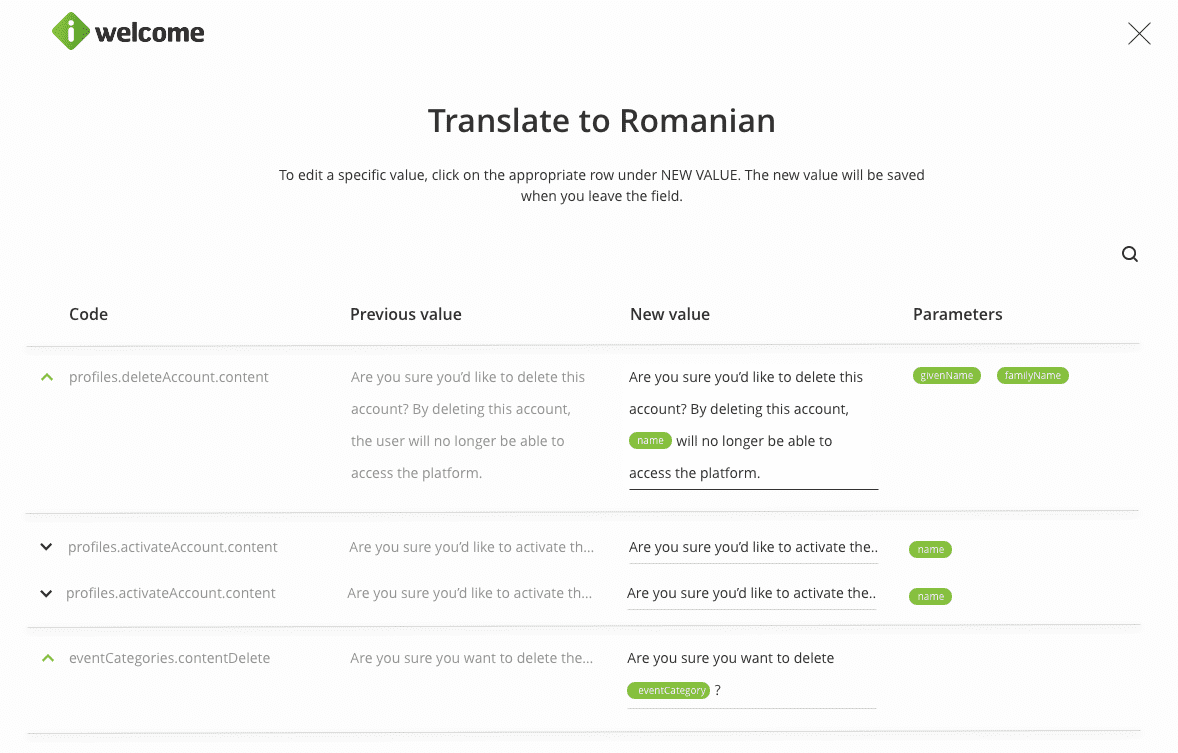The image size is (1178, 753).
Task: Click the iWelcome logo
Action: pos(128,32)
